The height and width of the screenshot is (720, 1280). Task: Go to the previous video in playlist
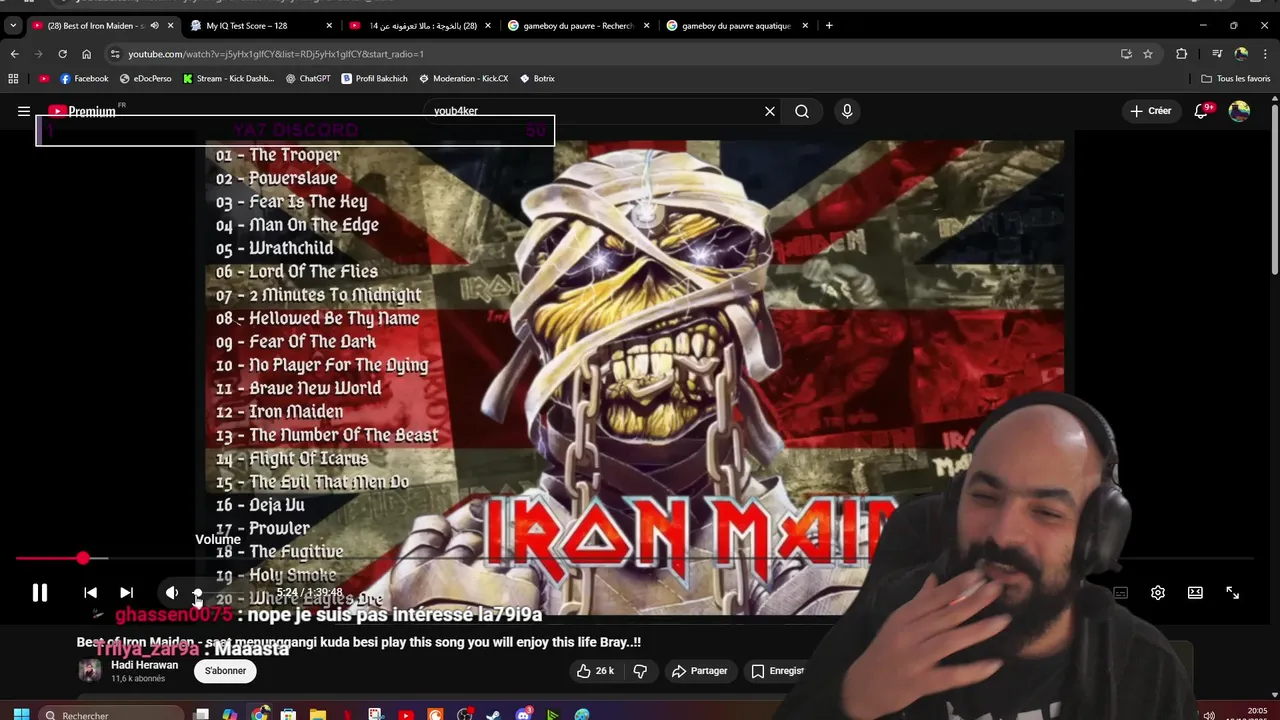tap(90, 593)
